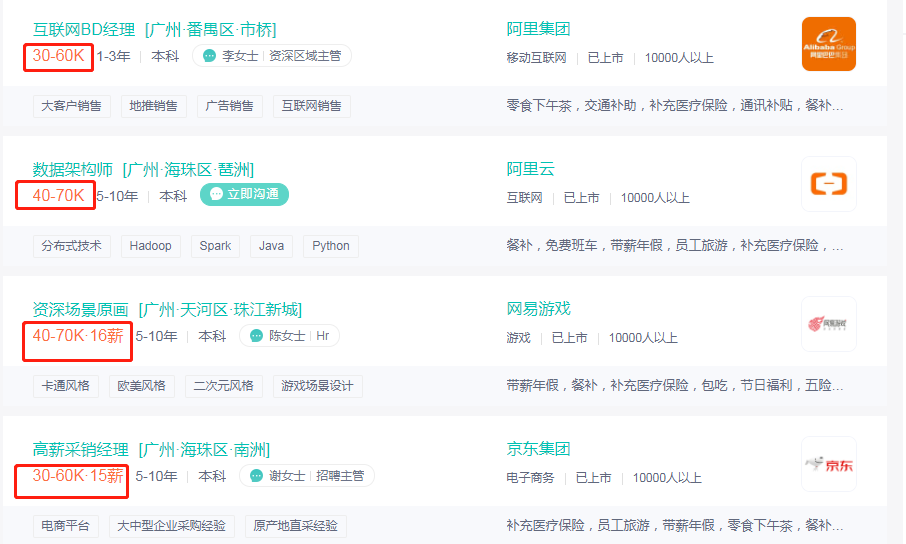Viewport: 906px width, 544px height.
Task: Open the 阿里云 company logo
Action: 829,184
